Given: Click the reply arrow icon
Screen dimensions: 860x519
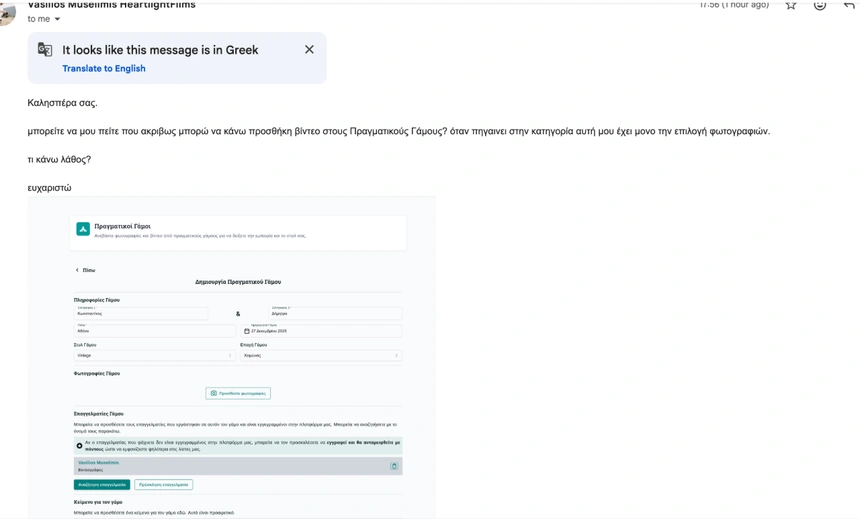Looking at the screenshot, I should tap(849, 5).
